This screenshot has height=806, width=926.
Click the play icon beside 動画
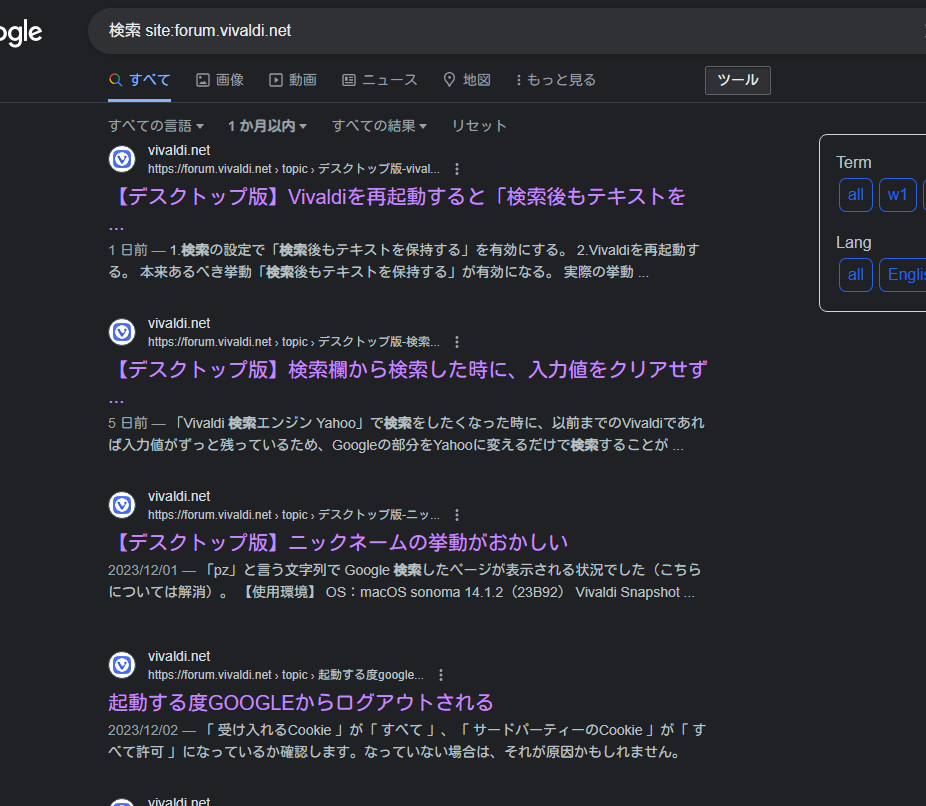[x=276, y=80]
